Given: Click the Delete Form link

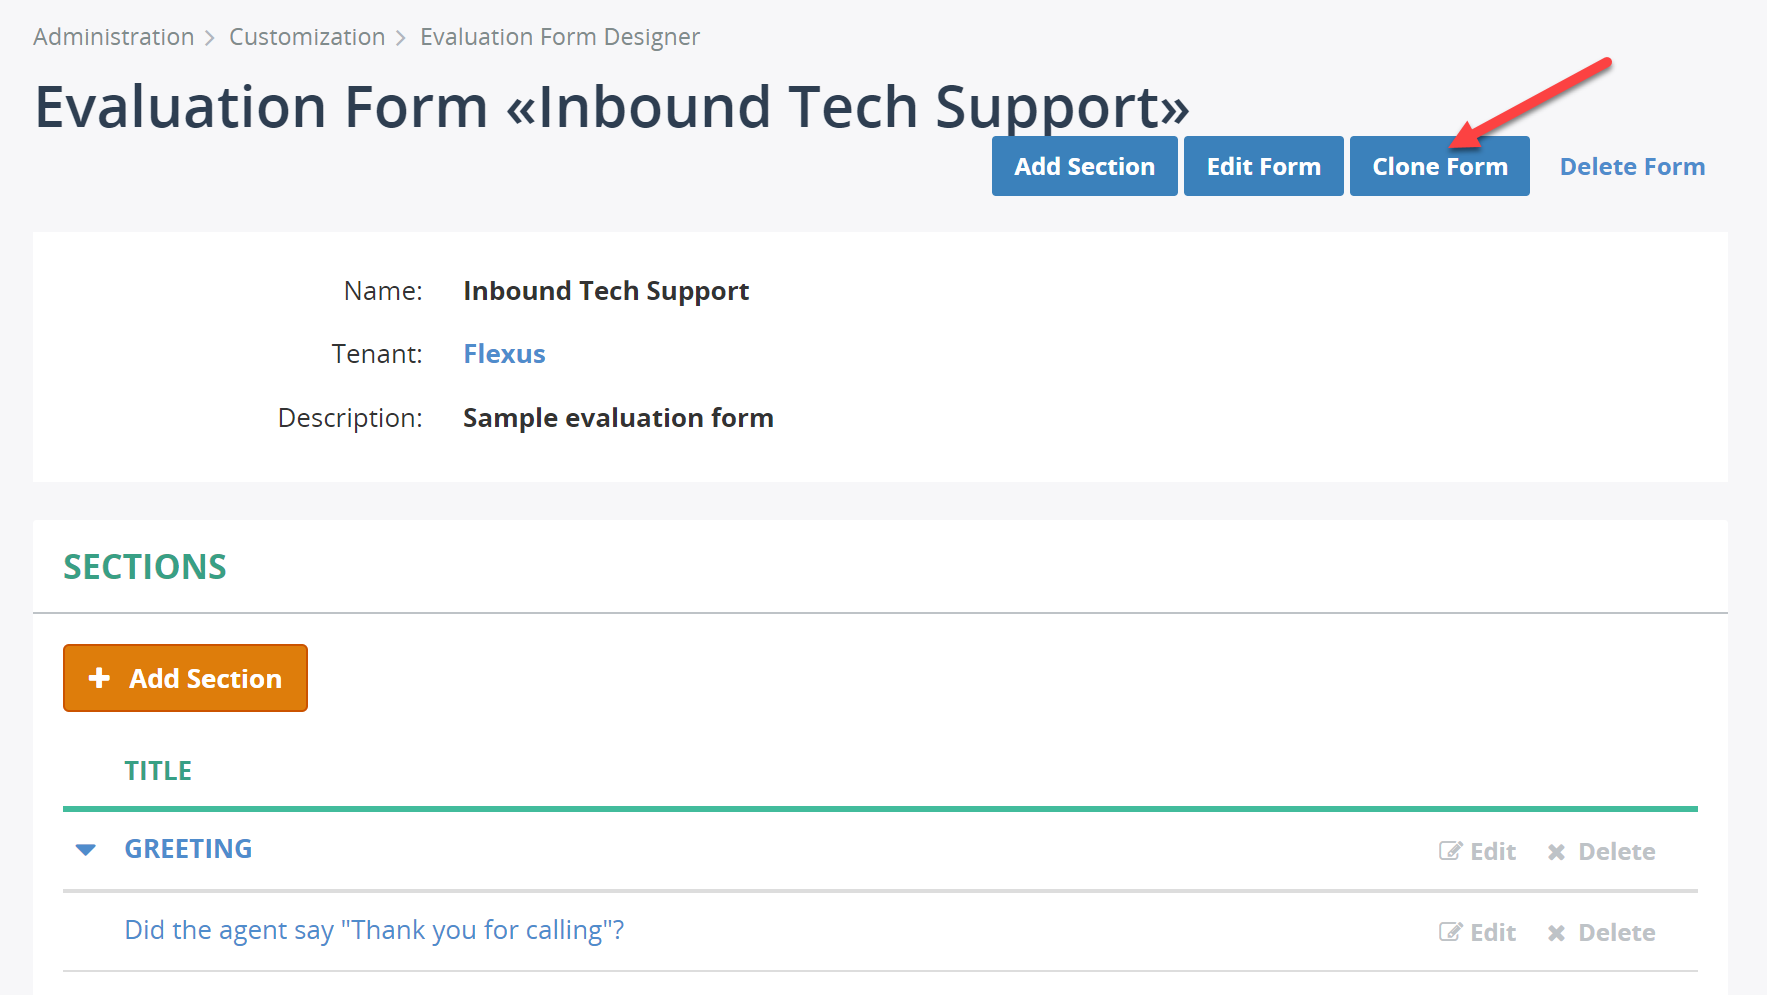Looking at the screenshot, I should tap(1632, 166).
